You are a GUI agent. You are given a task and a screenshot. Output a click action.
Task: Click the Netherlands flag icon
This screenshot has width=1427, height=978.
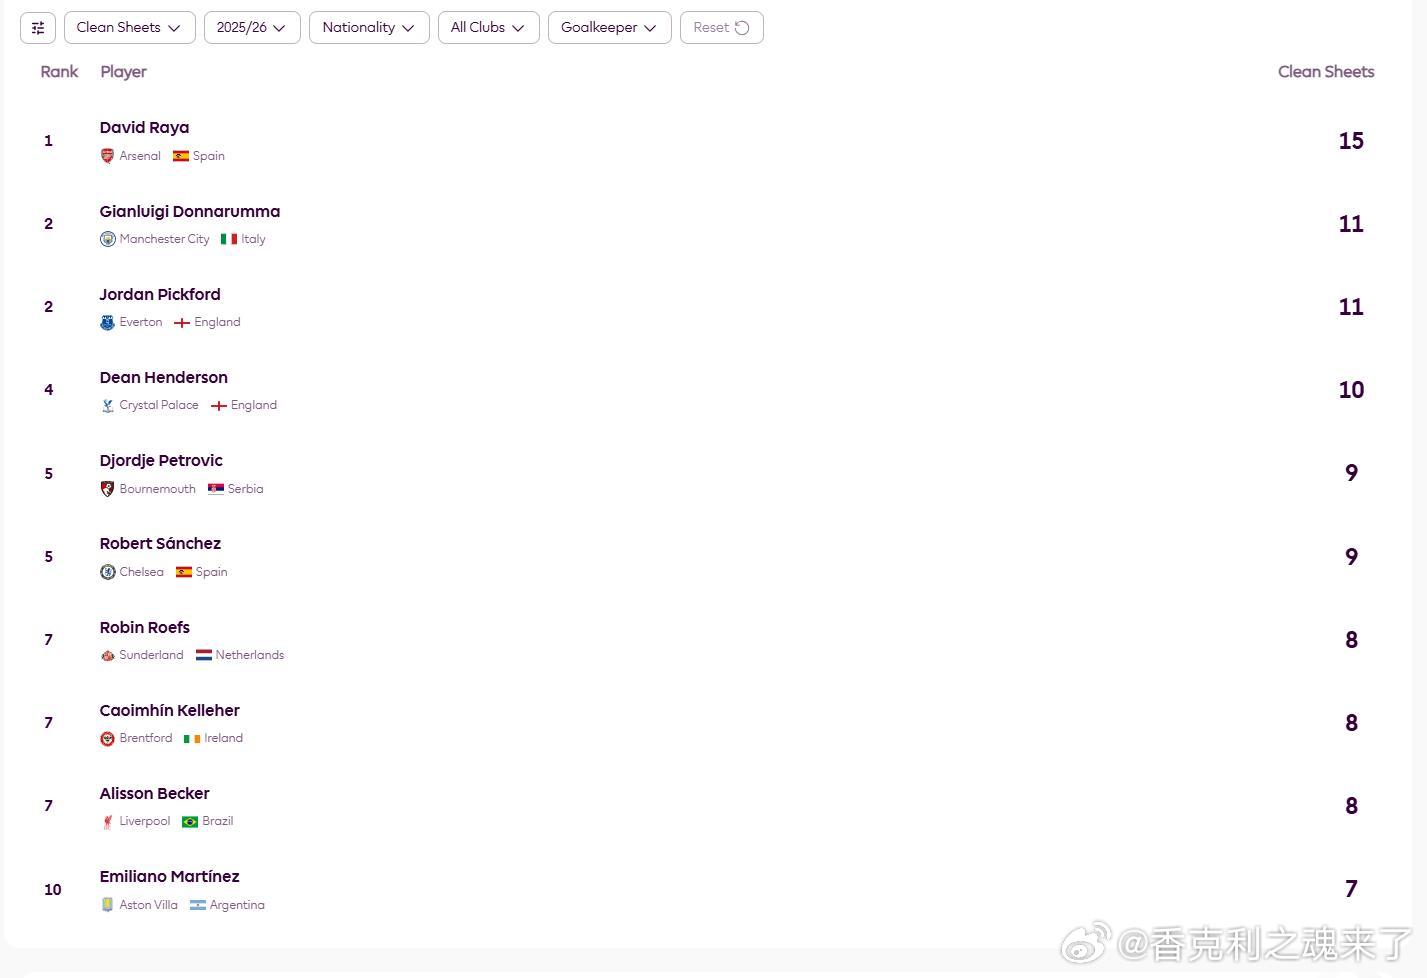[204, 655]
